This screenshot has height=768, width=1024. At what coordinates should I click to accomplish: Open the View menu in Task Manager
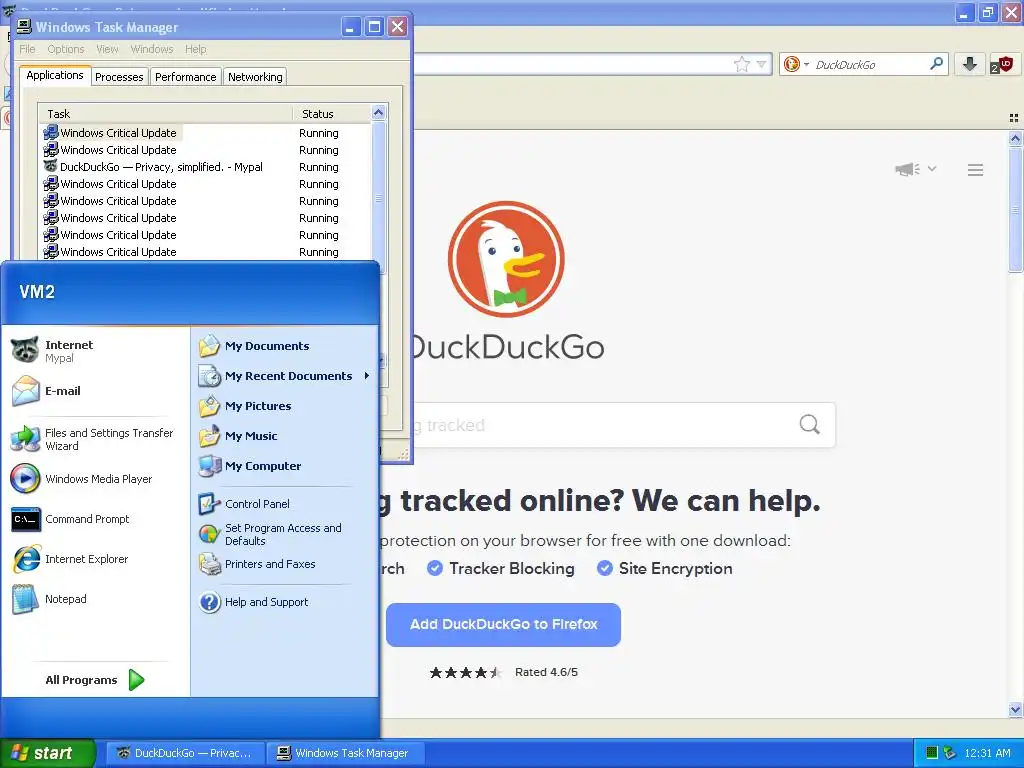107,49
